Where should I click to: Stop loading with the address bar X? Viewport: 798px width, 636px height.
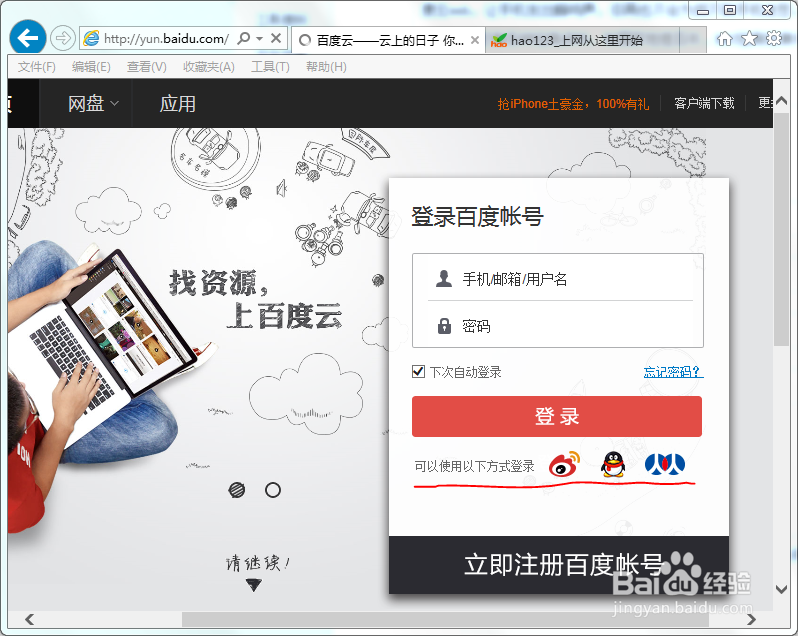coord(276,38)
